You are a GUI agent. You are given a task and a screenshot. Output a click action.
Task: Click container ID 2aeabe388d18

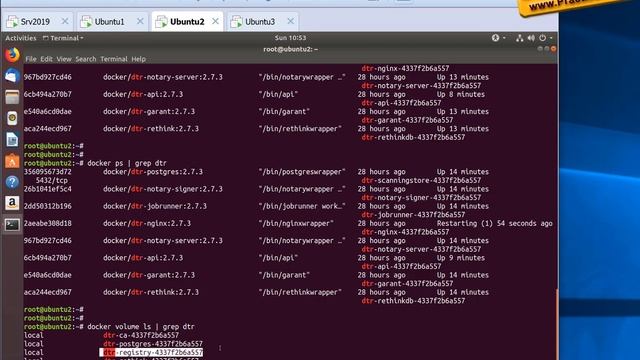point(47,223)
